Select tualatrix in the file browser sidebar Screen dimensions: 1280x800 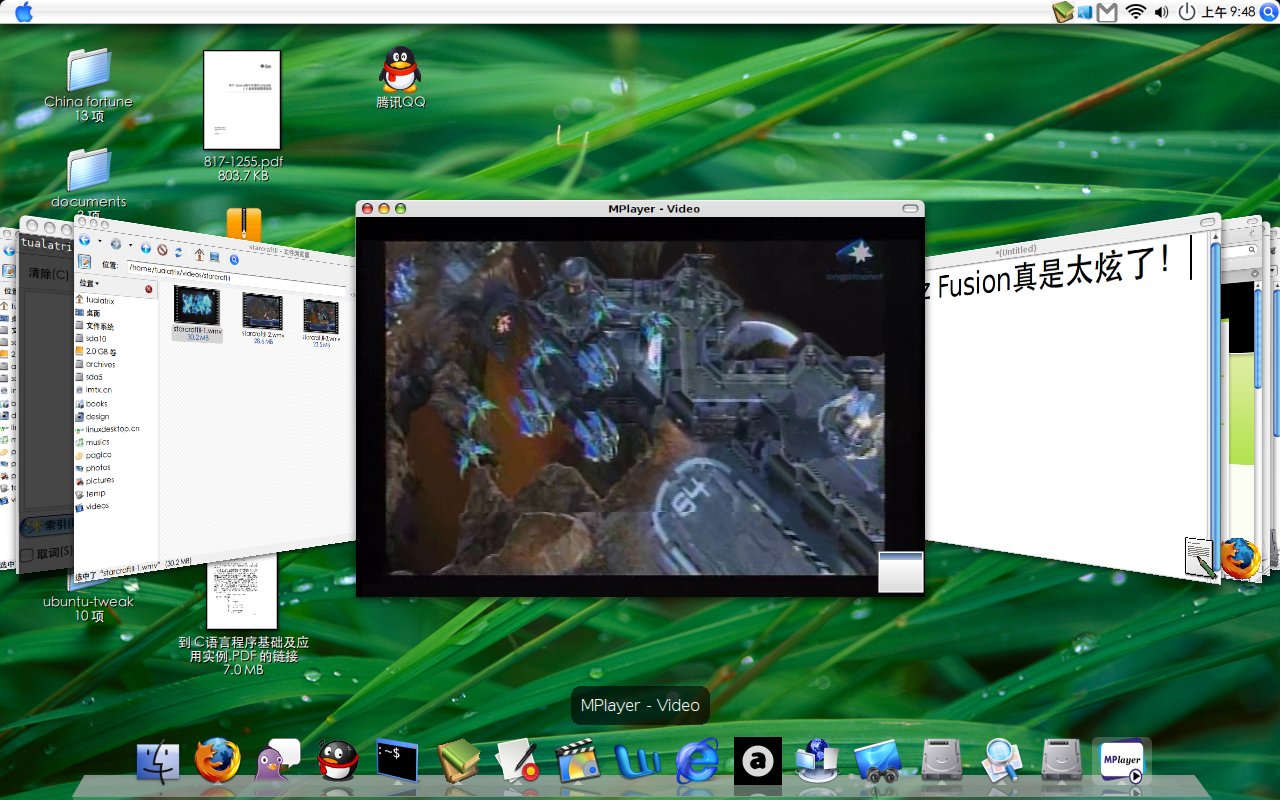[98, 299]
